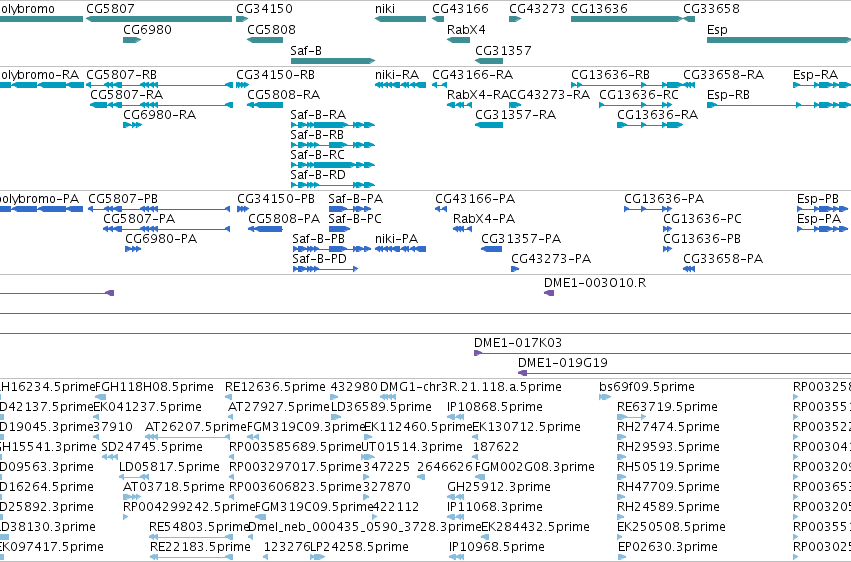The image size is (851, 562).
Task: Click the CG13636-RB transcript
Action: click(x=626, y=85)
